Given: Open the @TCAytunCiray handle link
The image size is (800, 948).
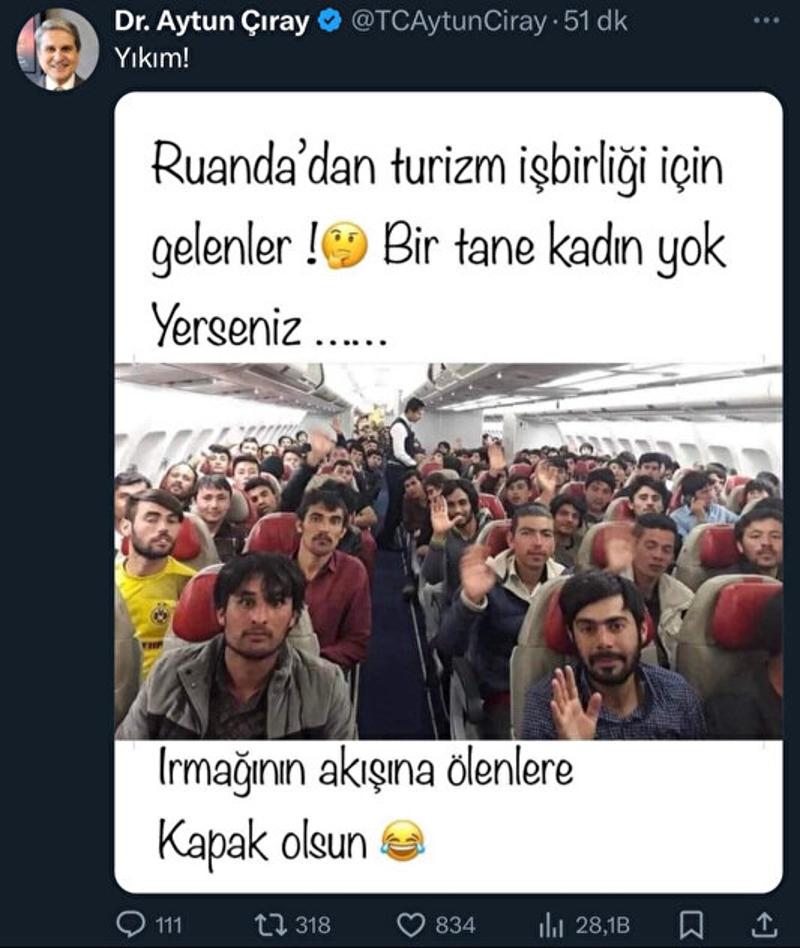Looking at the screenshot, I should (448, 22).
